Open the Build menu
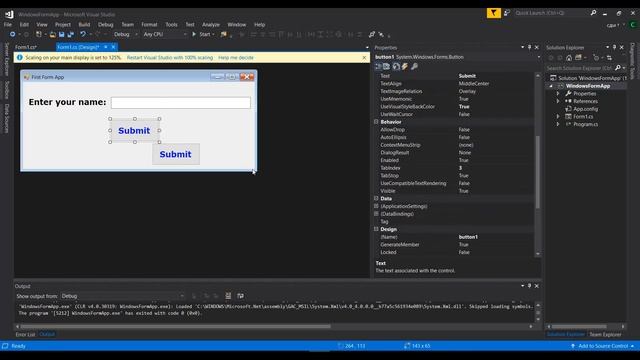Image resolution: width=640 pixels, height=360 pixels. (84, 24)
